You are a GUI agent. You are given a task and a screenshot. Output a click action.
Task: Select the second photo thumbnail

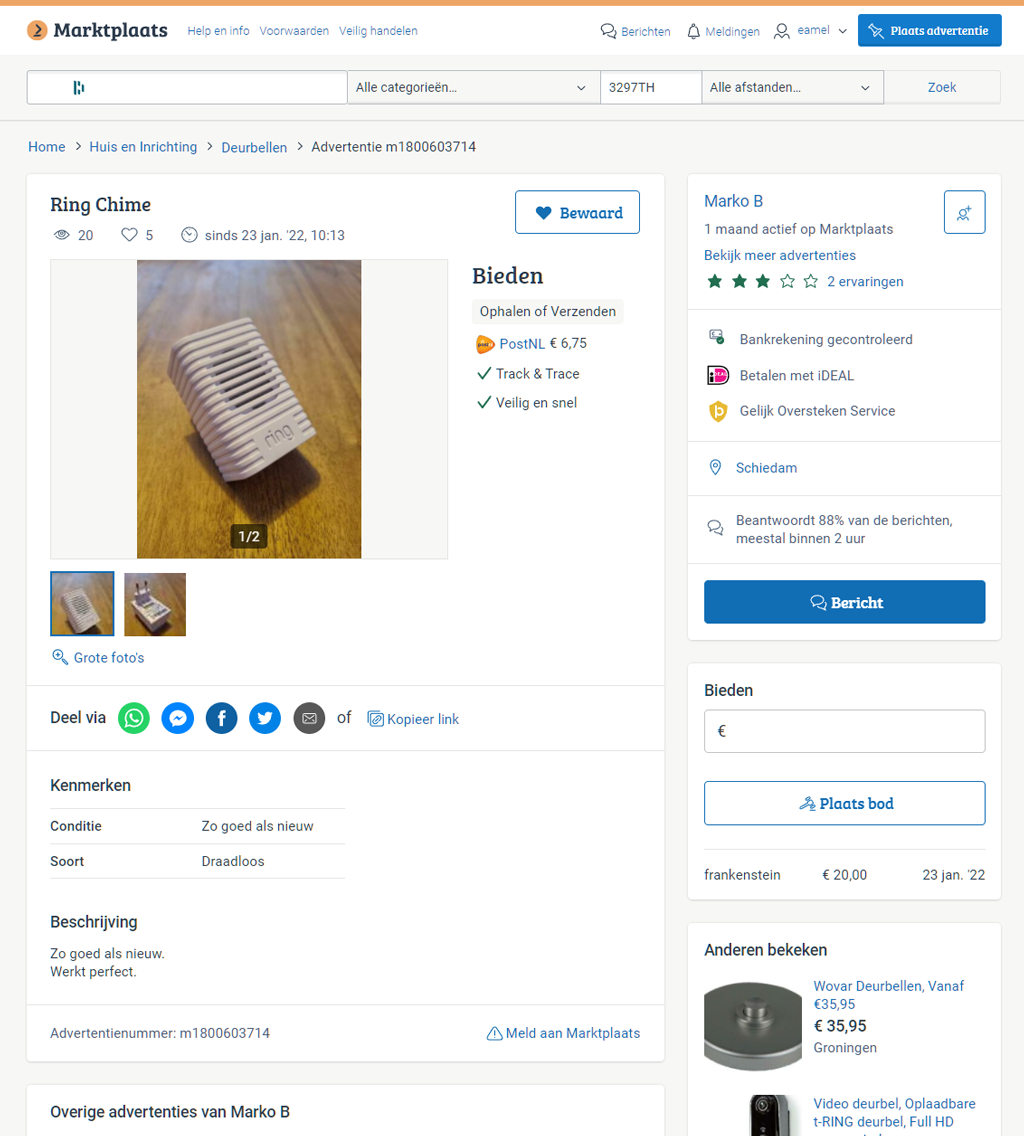pyautogui.click(x=155, y=604)
